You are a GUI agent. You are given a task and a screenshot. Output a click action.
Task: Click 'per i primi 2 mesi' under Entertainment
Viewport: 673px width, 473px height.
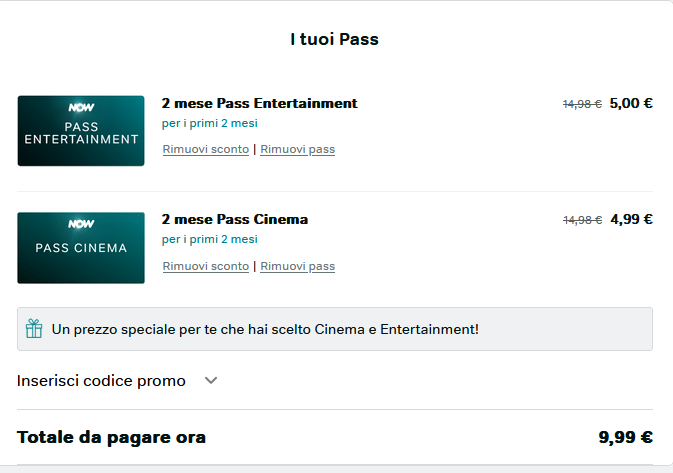pyautogui.click(x=209, y=124)
